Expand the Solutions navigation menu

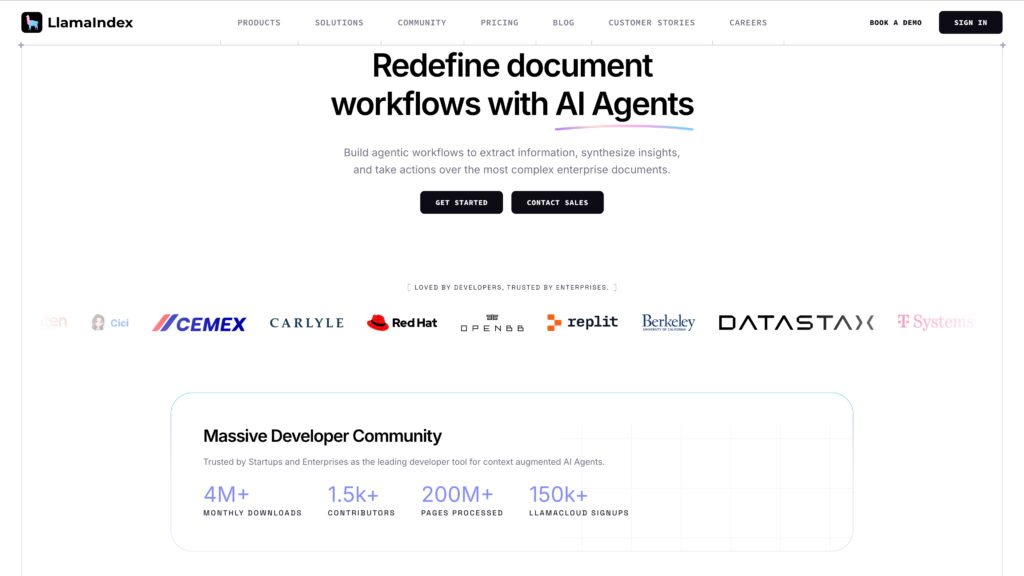pyautogui.click(x=339, y=22)
